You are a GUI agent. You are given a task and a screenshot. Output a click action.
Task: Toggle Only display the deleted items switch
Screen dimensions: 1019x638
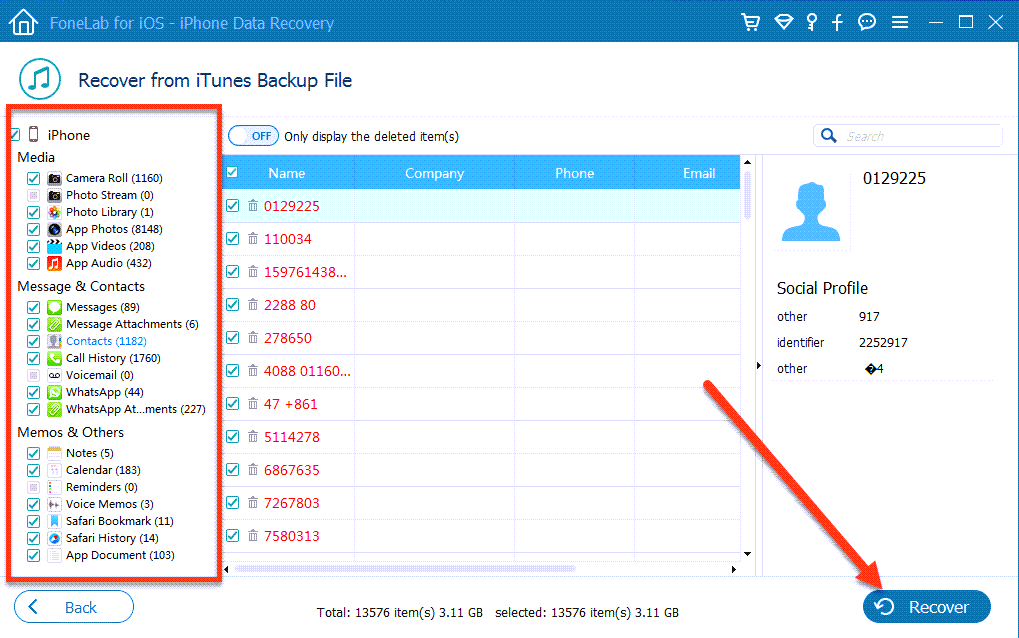click(254, 136)
